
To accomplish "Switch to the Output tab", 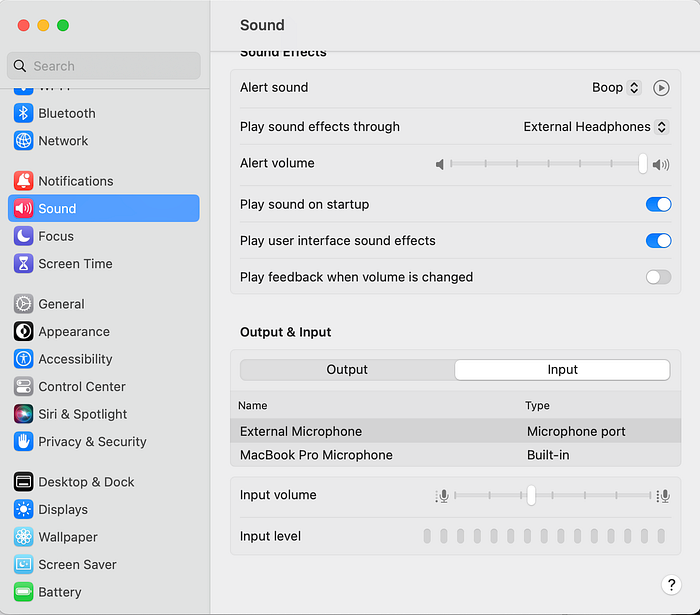I will click(347, 370).
